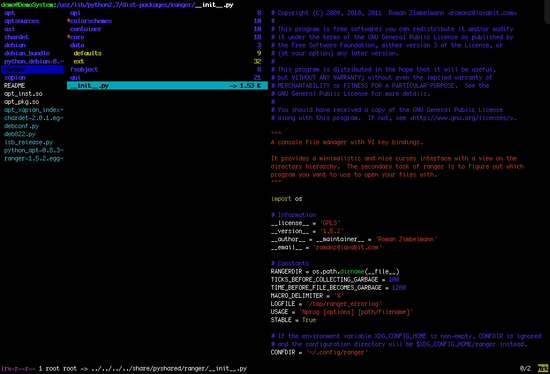Select the python_debian-0.~ entry

pos(34,61)
